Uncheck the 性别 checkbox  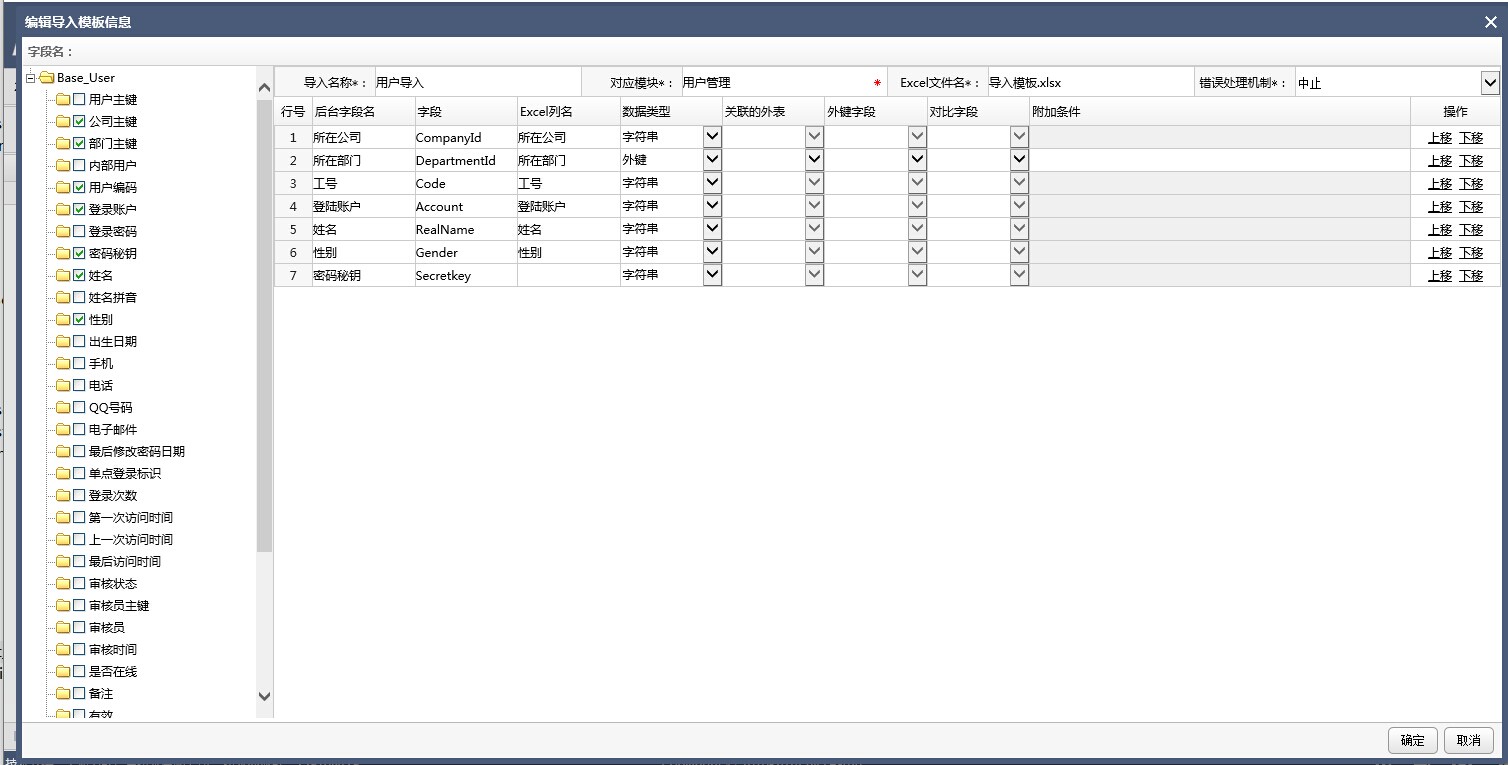tap(79, 319)
